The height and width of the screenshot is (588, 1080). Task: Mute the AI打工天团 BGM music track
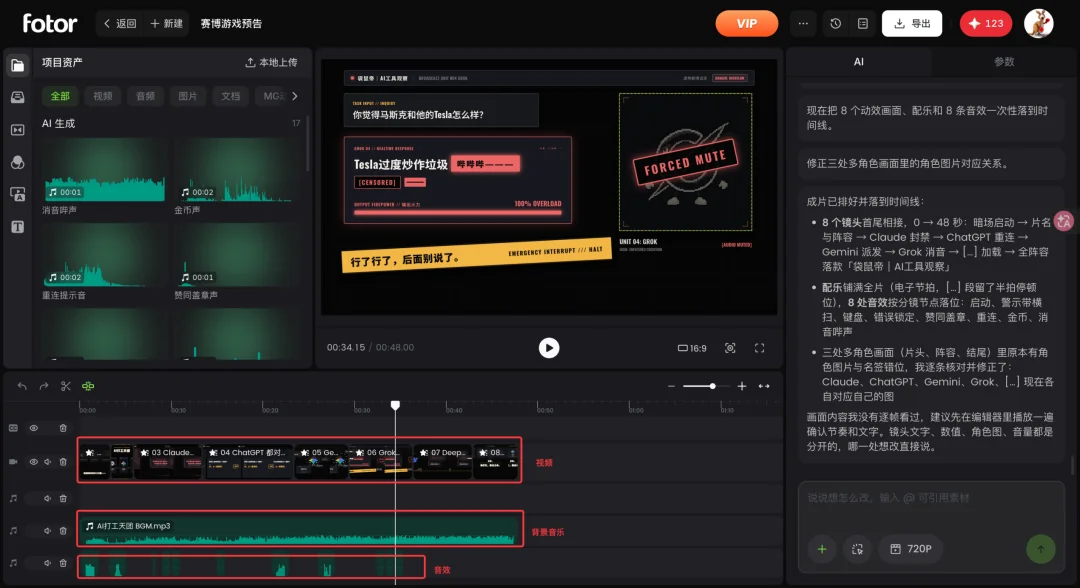pos(48,531)
